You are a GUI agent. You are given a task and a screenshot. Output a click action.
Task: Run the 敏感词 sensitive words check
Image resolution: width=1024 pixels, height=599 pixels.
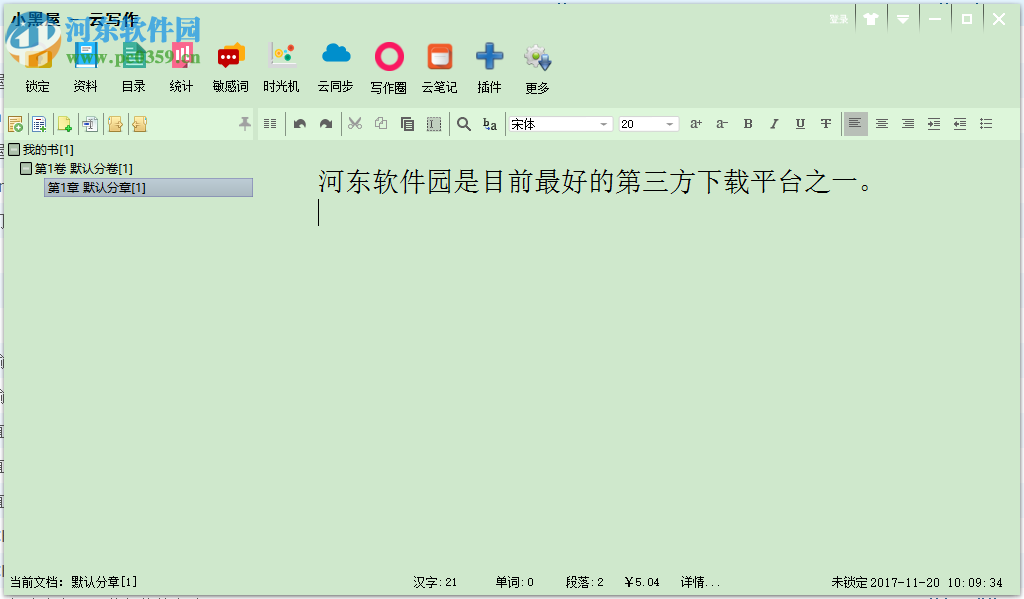tap(231, 66)
